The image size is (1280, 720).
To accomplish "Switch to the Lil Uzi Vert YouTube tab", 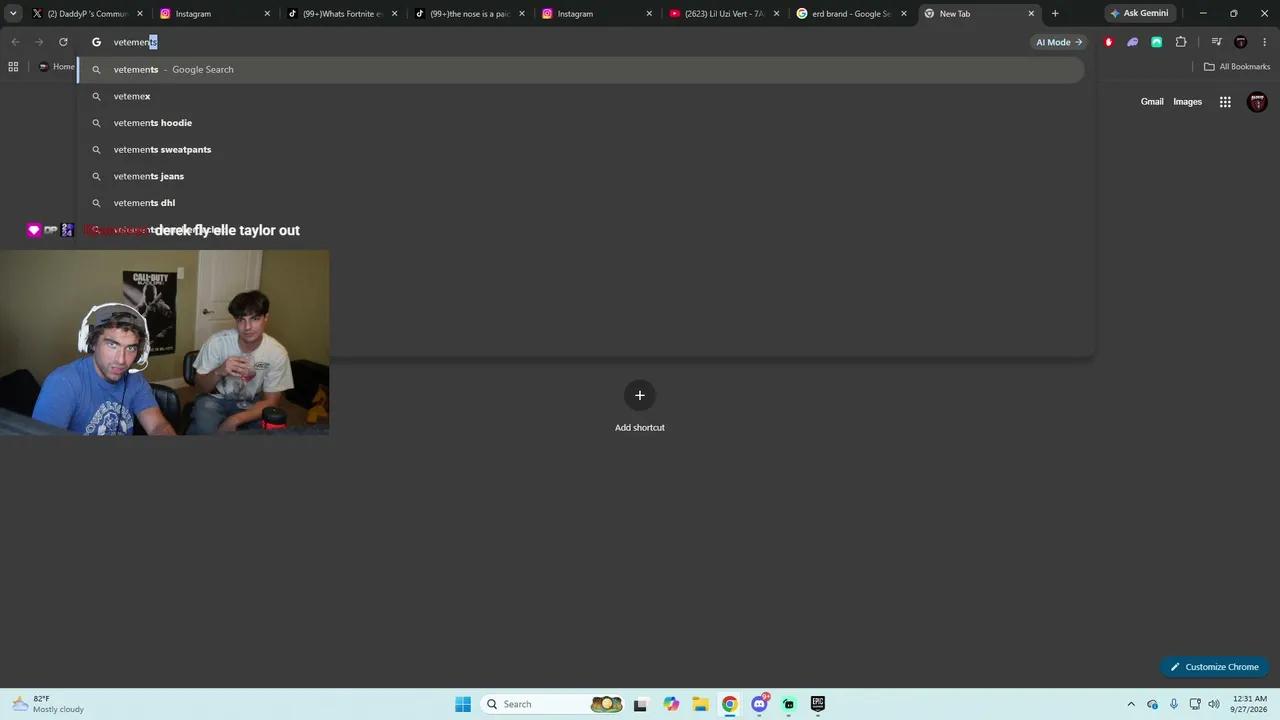I will [725, 14].
